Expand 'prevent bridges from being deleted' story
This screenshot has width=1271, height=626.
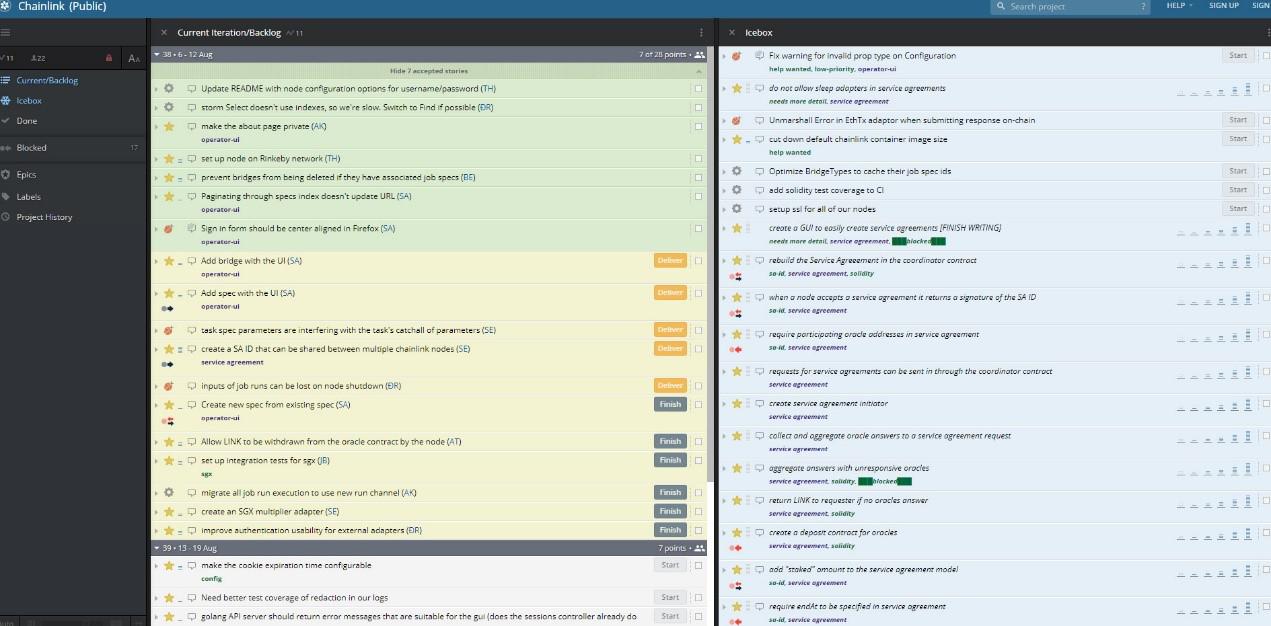click(156, 177)
